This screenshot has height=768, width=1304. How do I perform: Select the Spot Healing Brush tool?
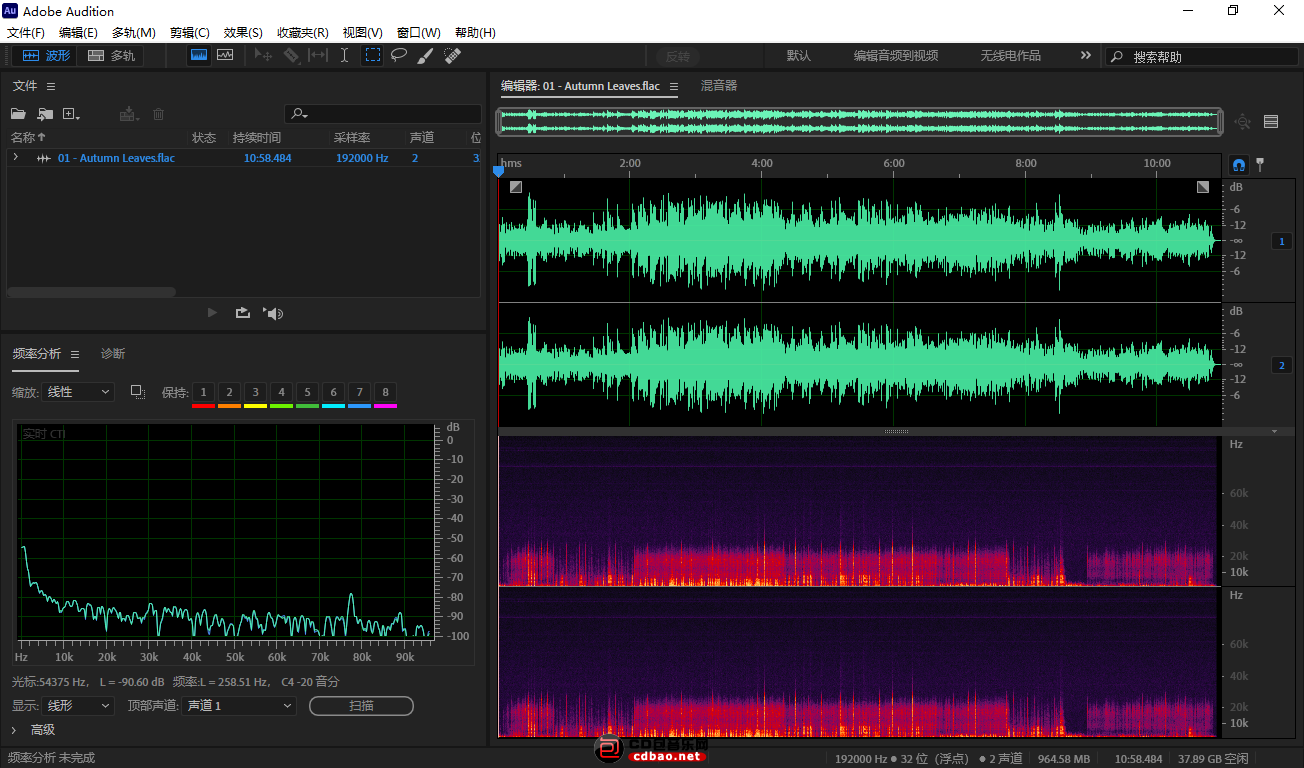[x=452, y=56]
